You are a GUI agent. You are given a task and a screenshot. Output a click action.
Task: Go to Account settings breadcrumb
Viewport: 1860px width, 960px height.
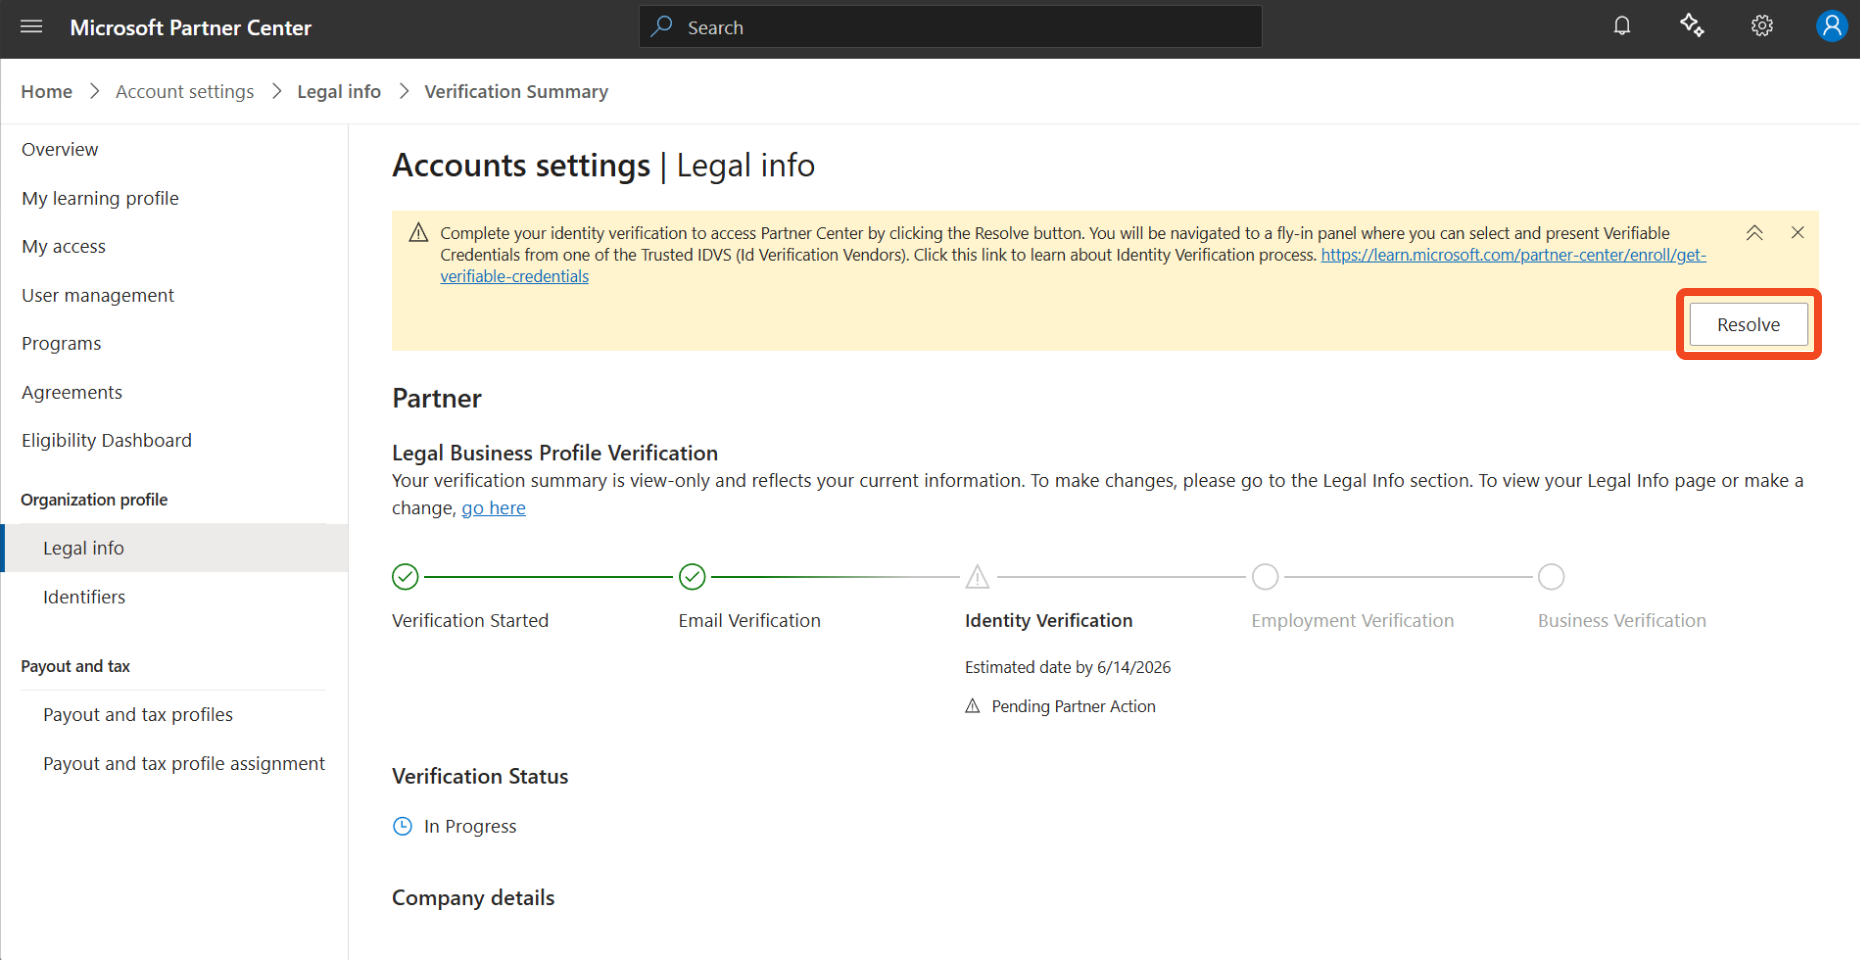[x=185, y=91]
